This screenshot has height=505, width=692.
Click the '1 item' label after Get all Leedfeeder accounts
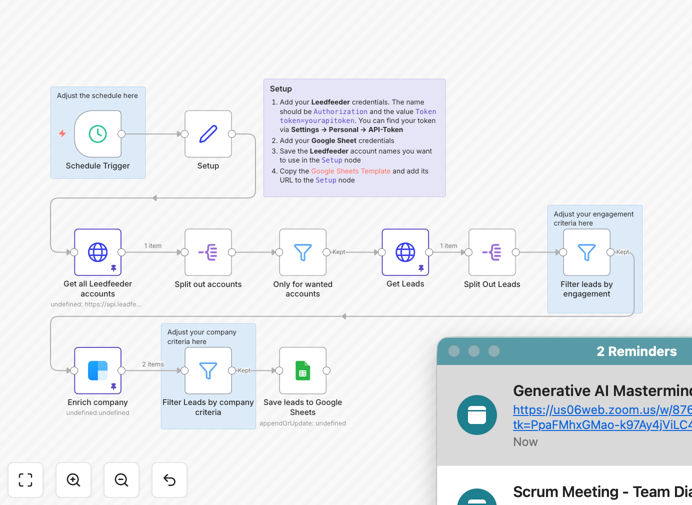tap(153, 245)
